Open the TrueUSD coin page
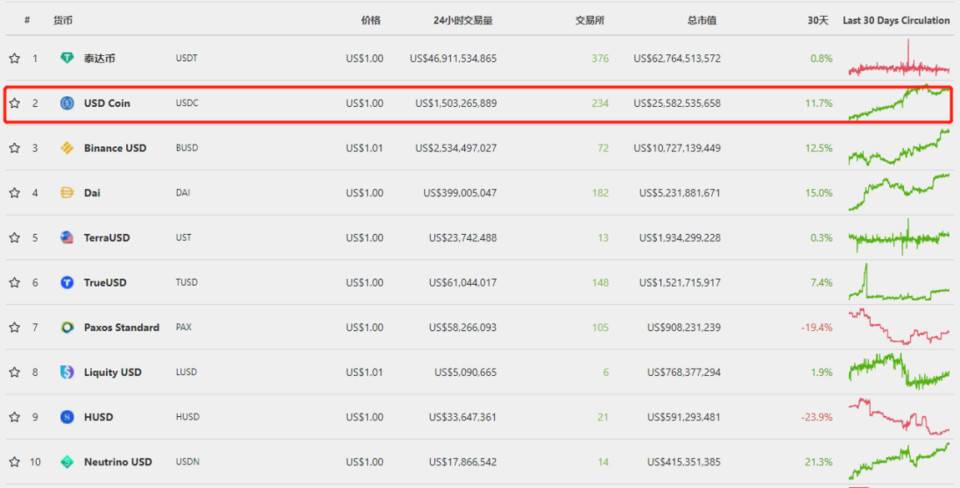 105,282
